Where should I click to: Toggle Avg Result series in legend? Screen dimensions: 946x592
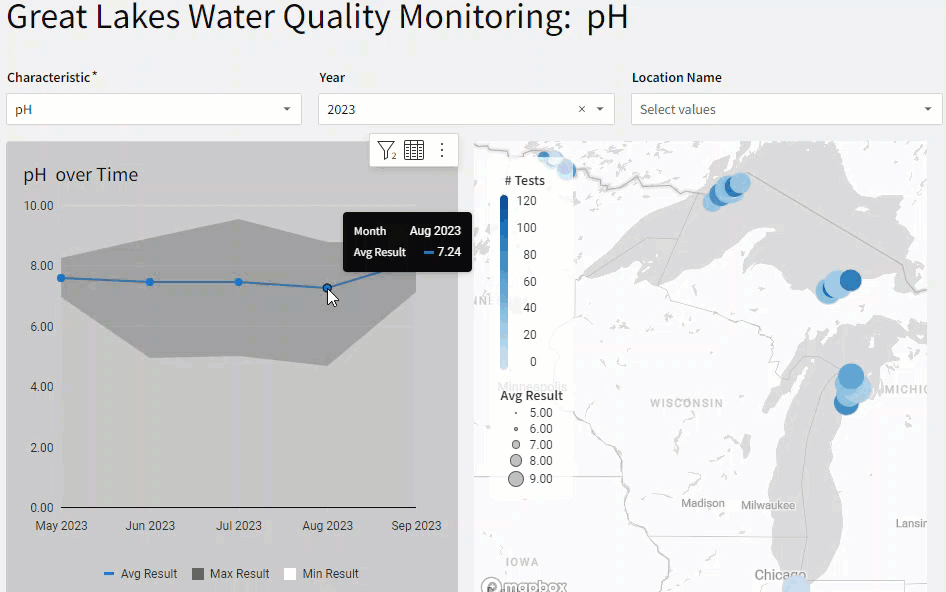[141, 574]
